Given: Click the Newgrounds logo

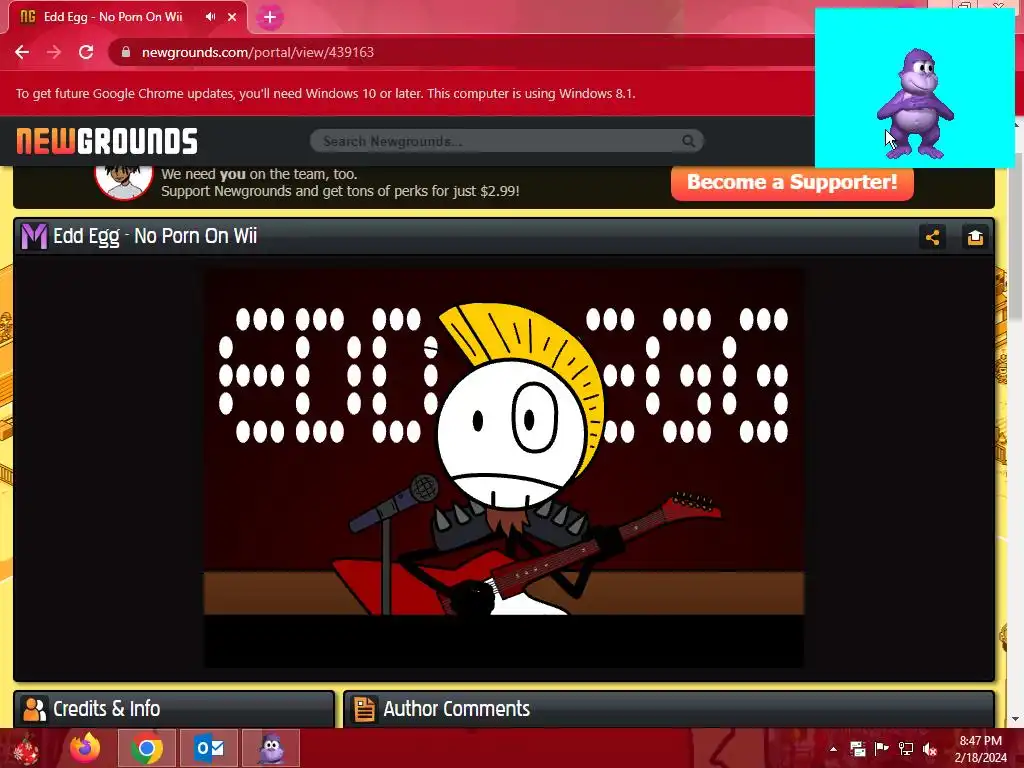Looking at the screenshot, I should (x=107, y=141).
